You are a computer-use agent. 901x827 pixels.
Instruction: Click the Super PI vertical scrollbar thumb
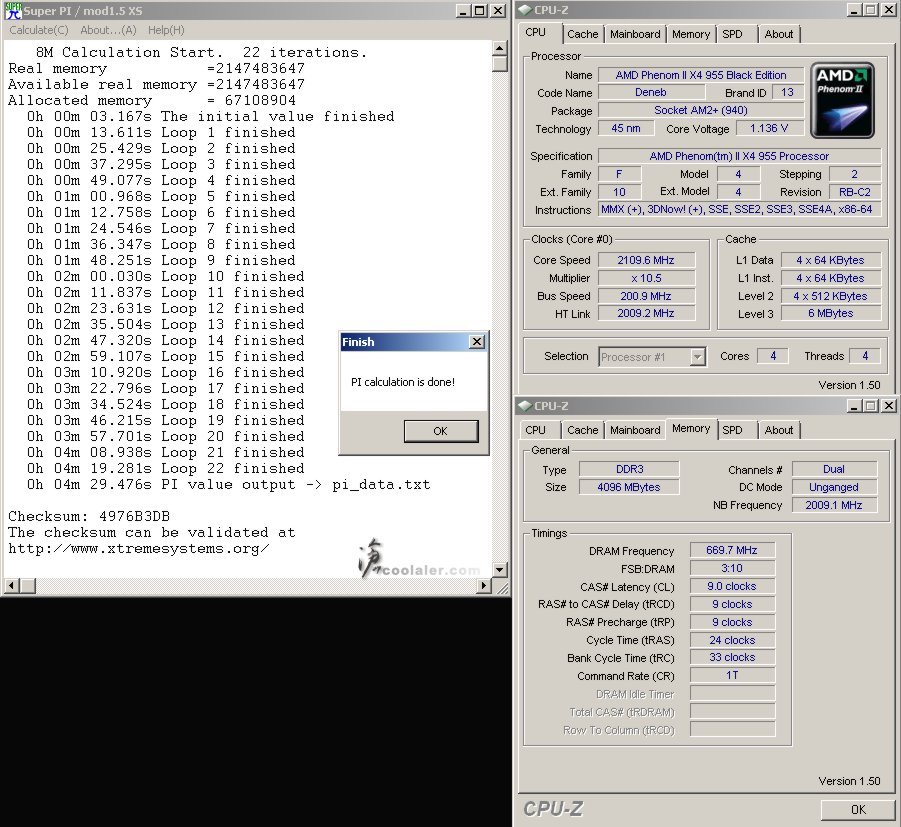[x=499, y=63]
